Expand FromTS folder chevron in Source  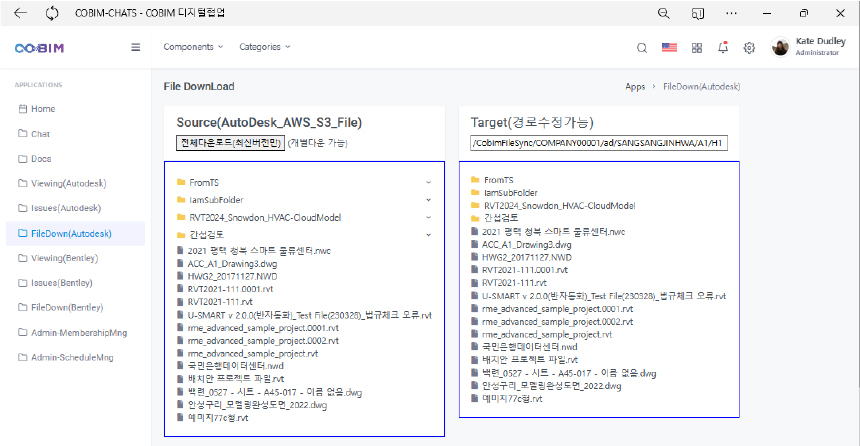point(428,182)
